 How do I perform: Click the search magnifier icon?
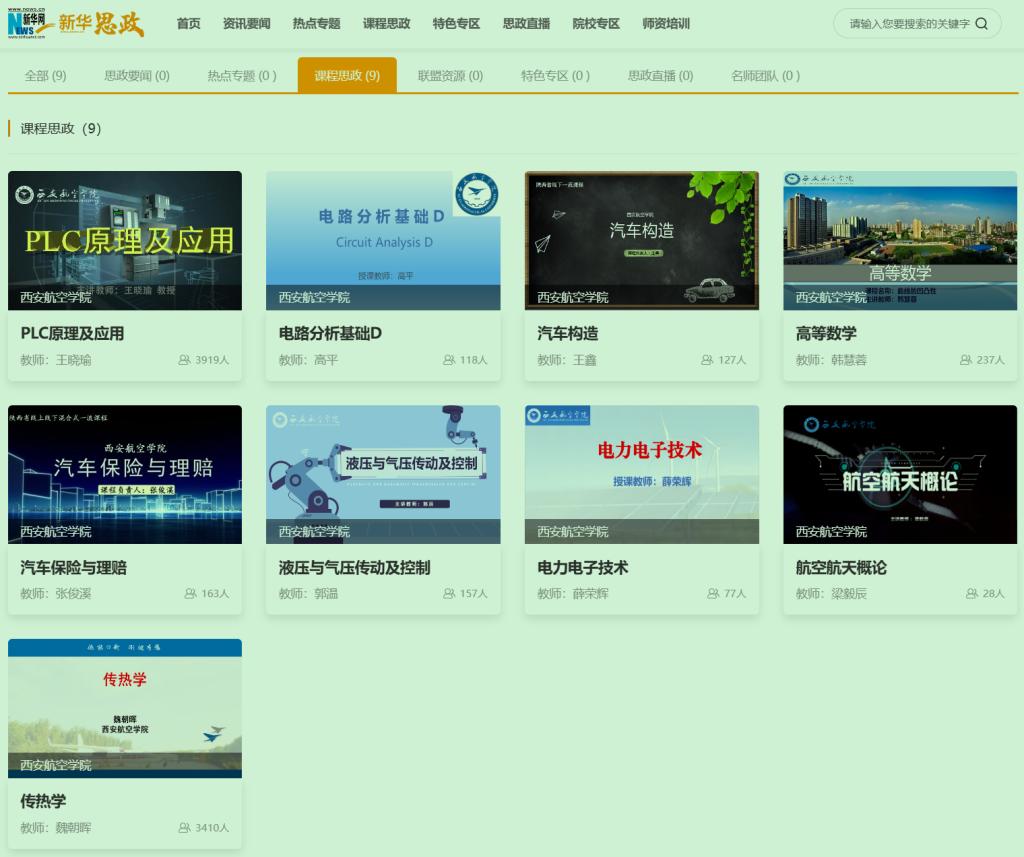pos(981,24)
